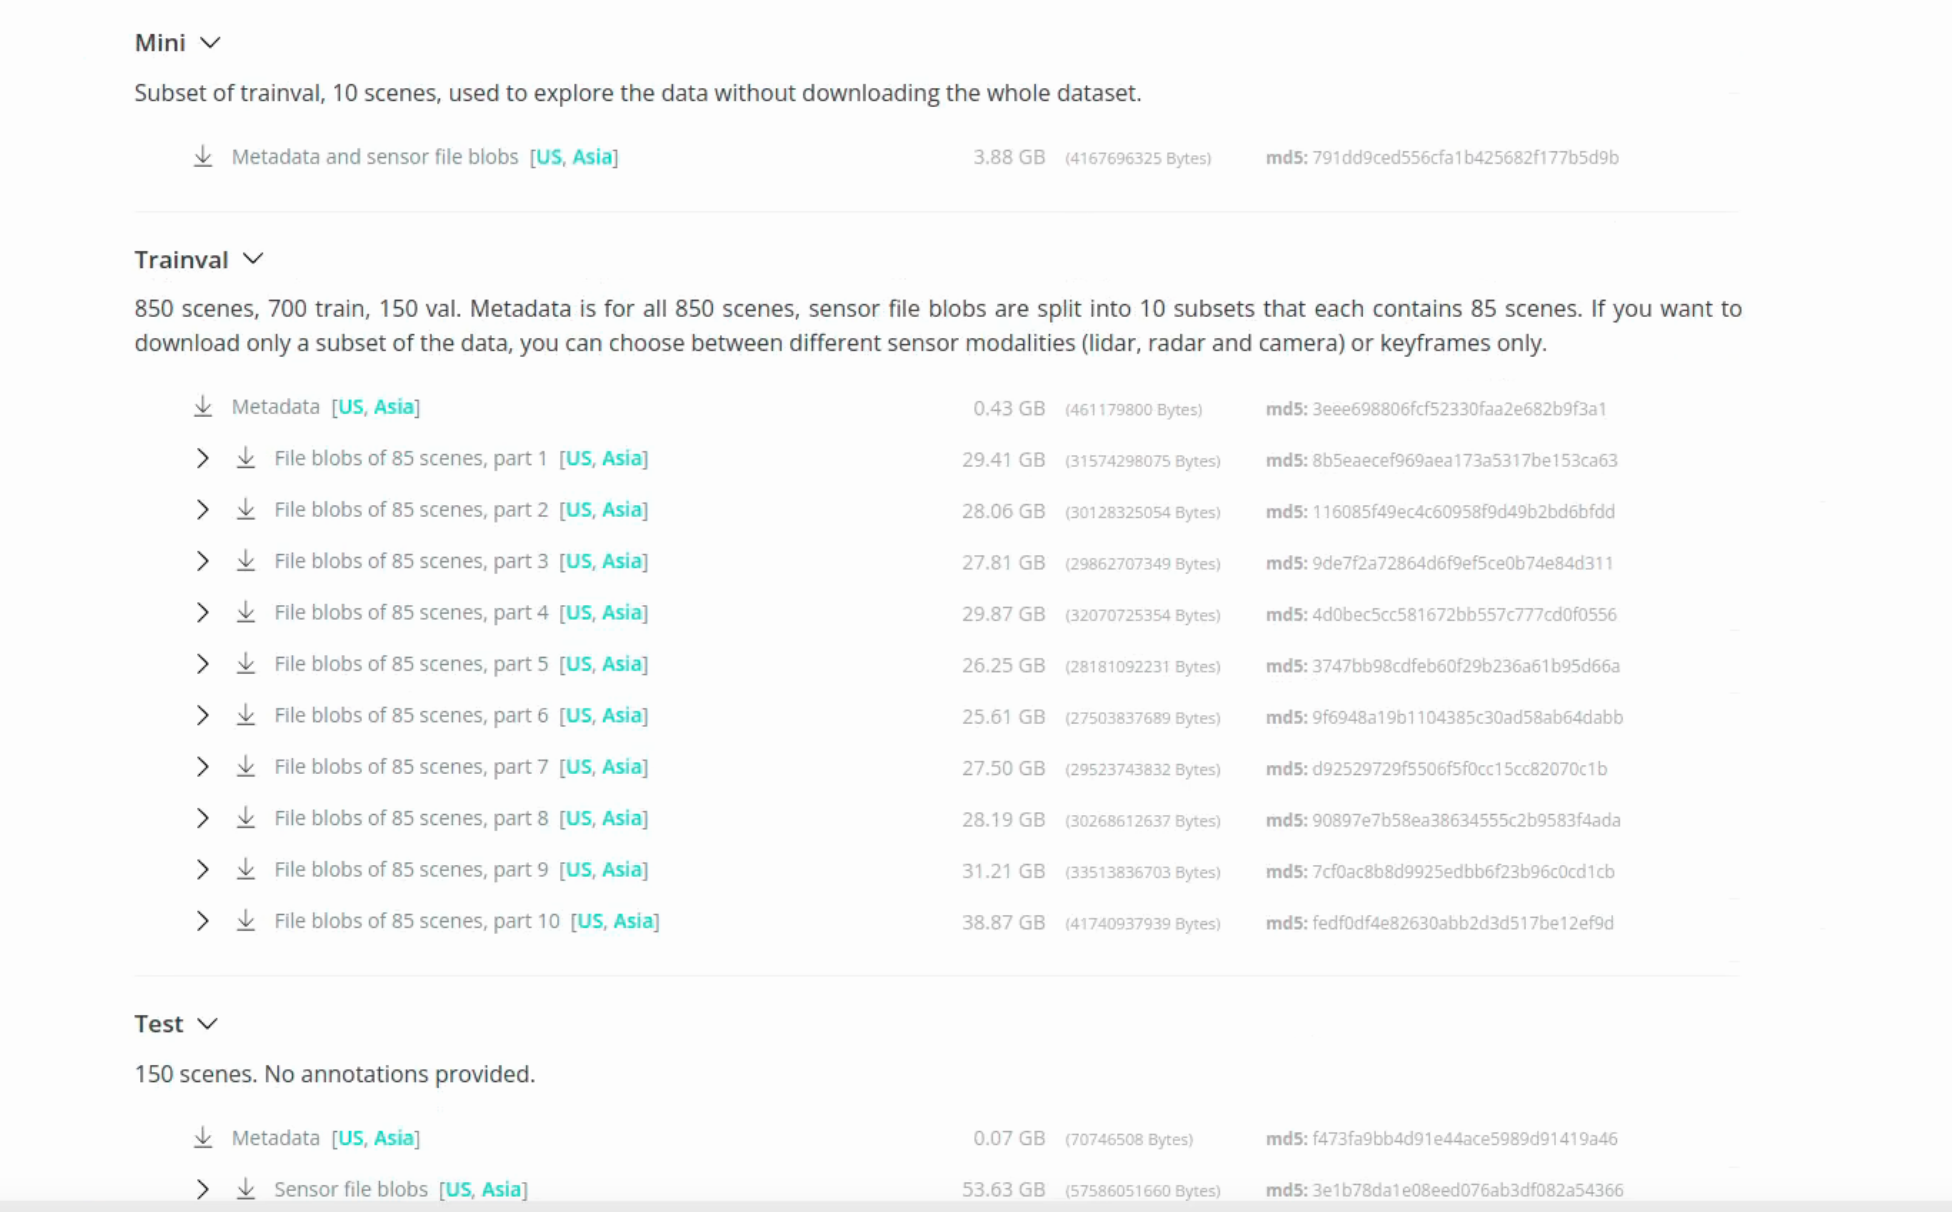Click download icon for part 6 file blobs
The height and width of the screenshot is (1212, 1952).
click(x=246, y=715)
